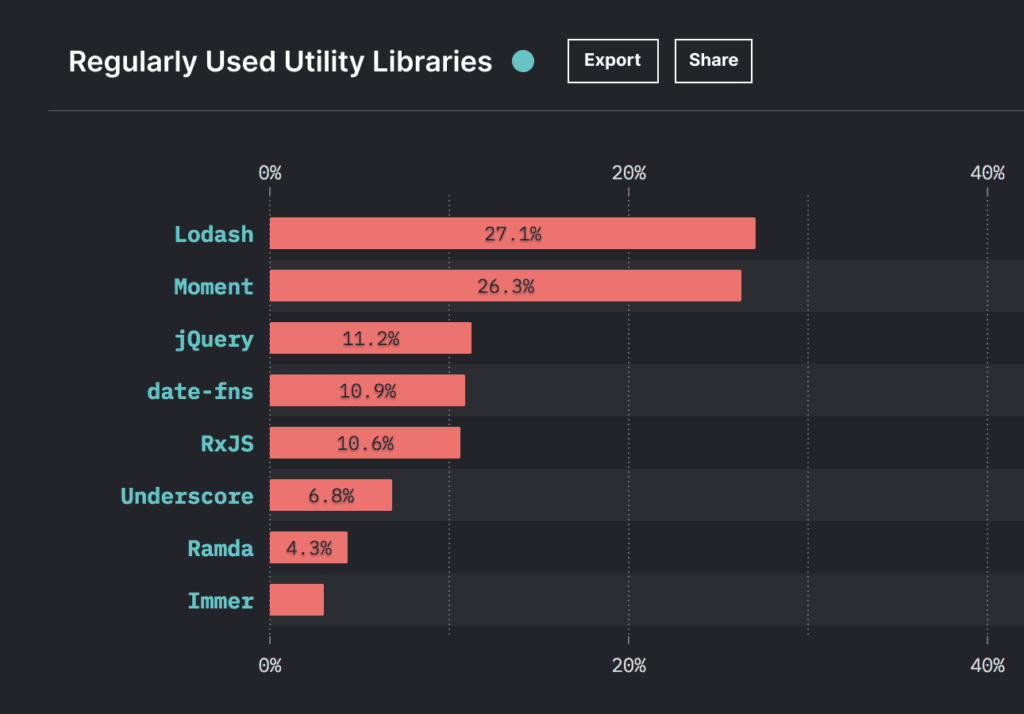Click the RxJS bar showing 10.6%
The width and height of the screenshot is (1024, 714).
363,443
